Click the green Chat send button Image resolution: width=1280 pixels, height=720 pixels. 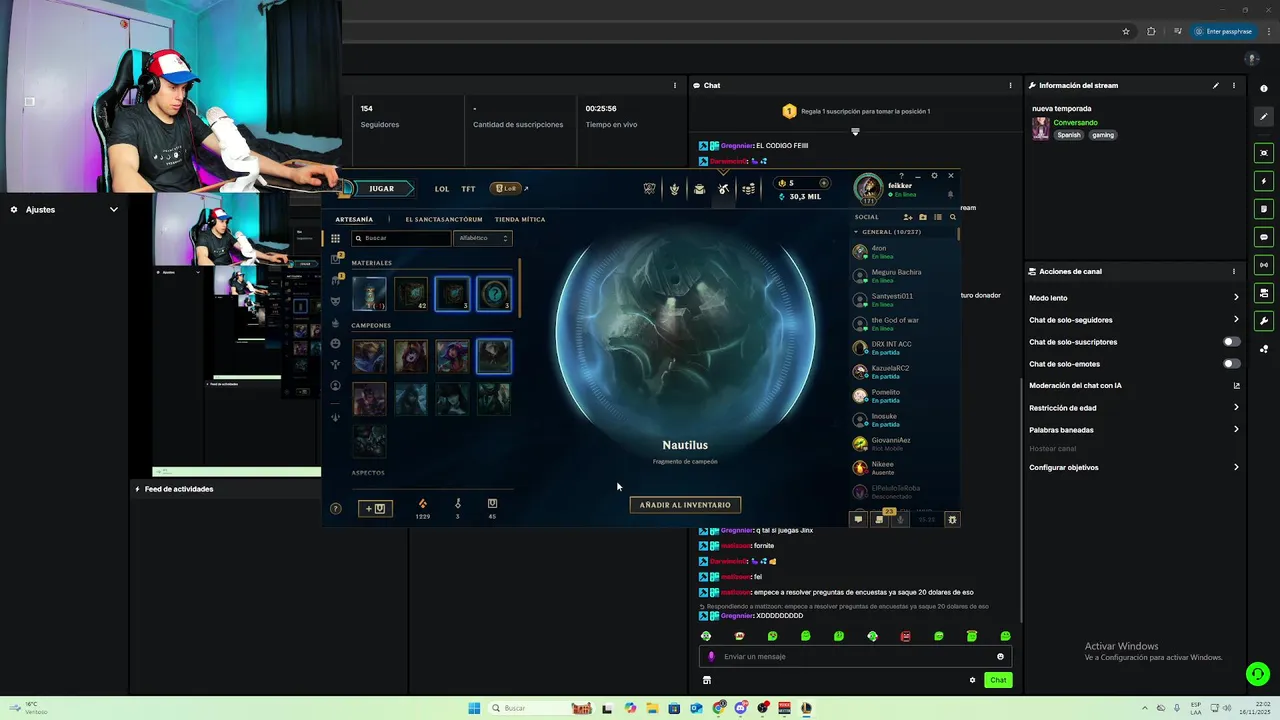click(998, 680)
